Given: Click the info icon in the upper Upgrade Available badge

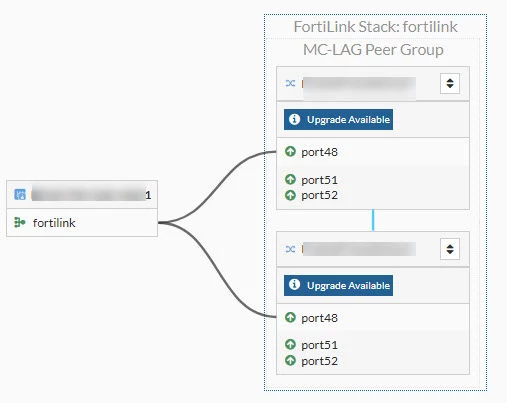Looking at the screenshot, I should point(294,119).
